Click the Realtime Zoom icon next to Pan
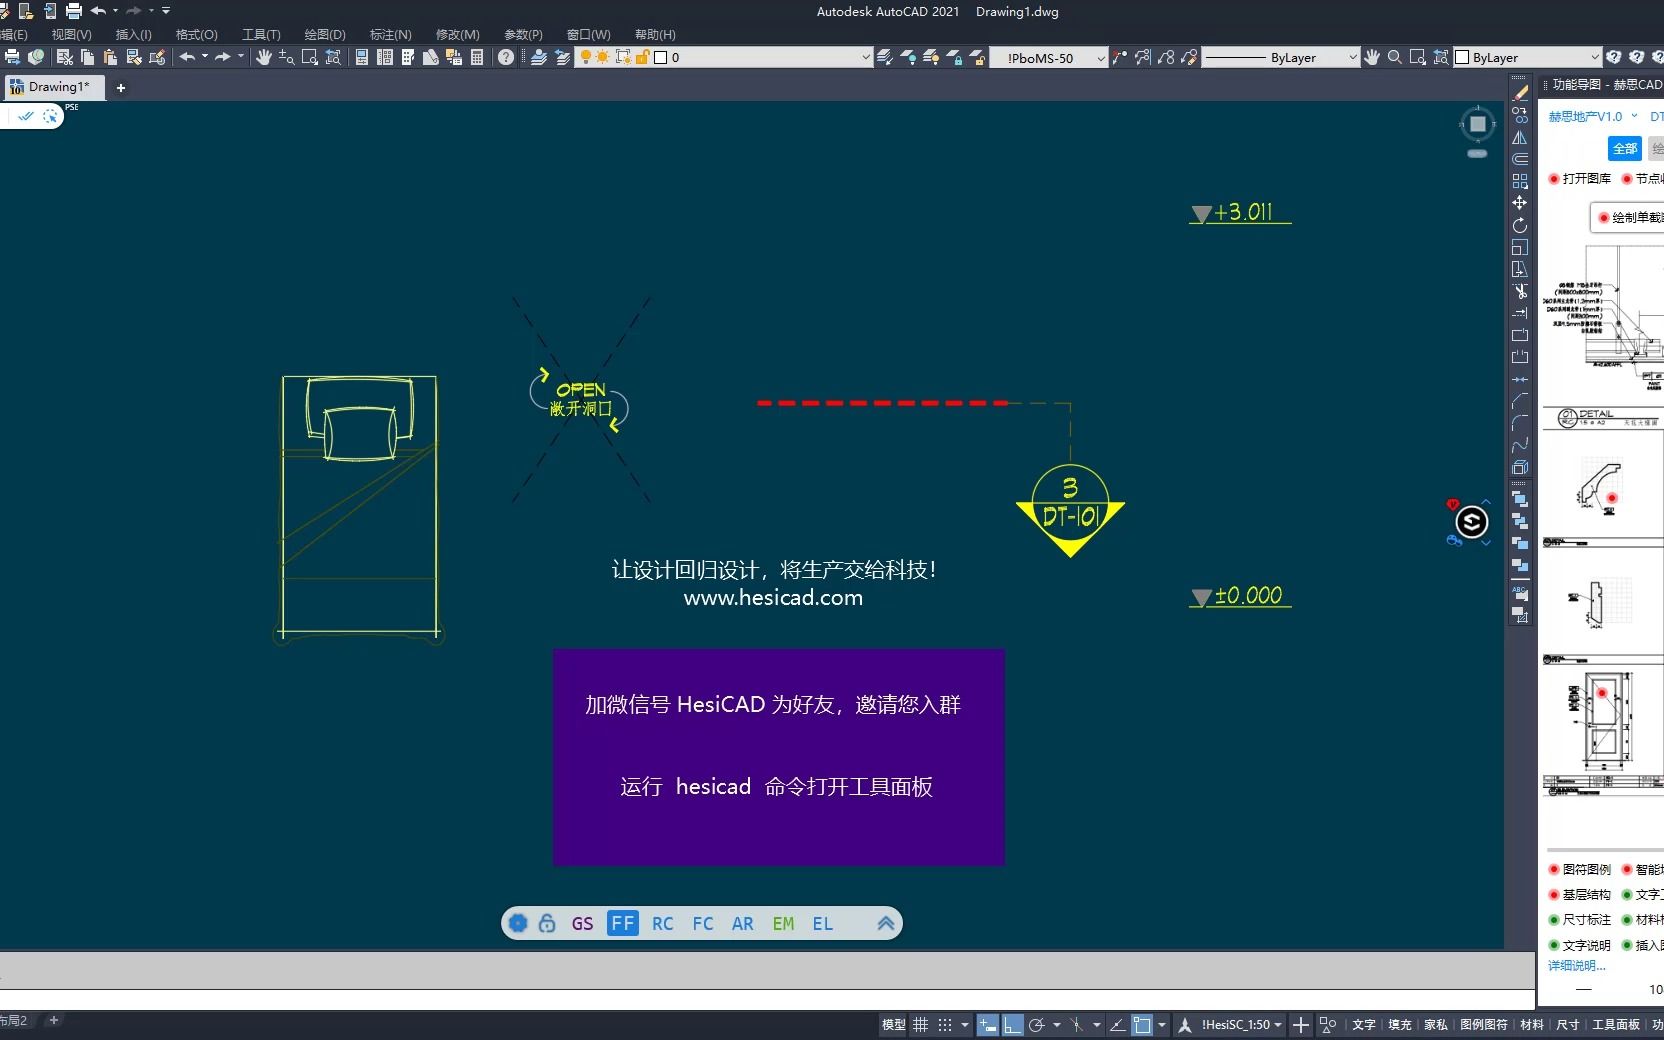The width and height of the screenshot is (1664, 1040). click(286, 57)
